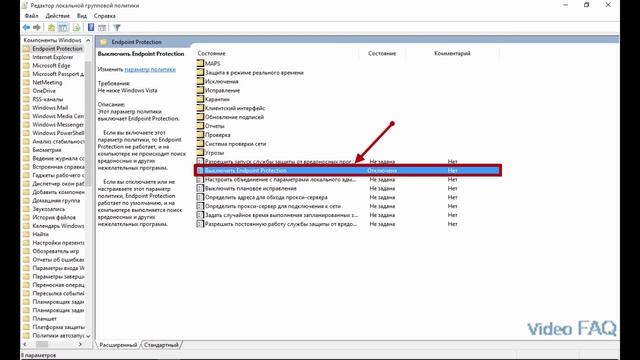The image size is (640, 360).
Task: Collapse the Компоненты Windows tree node
Action: point(52,40)
